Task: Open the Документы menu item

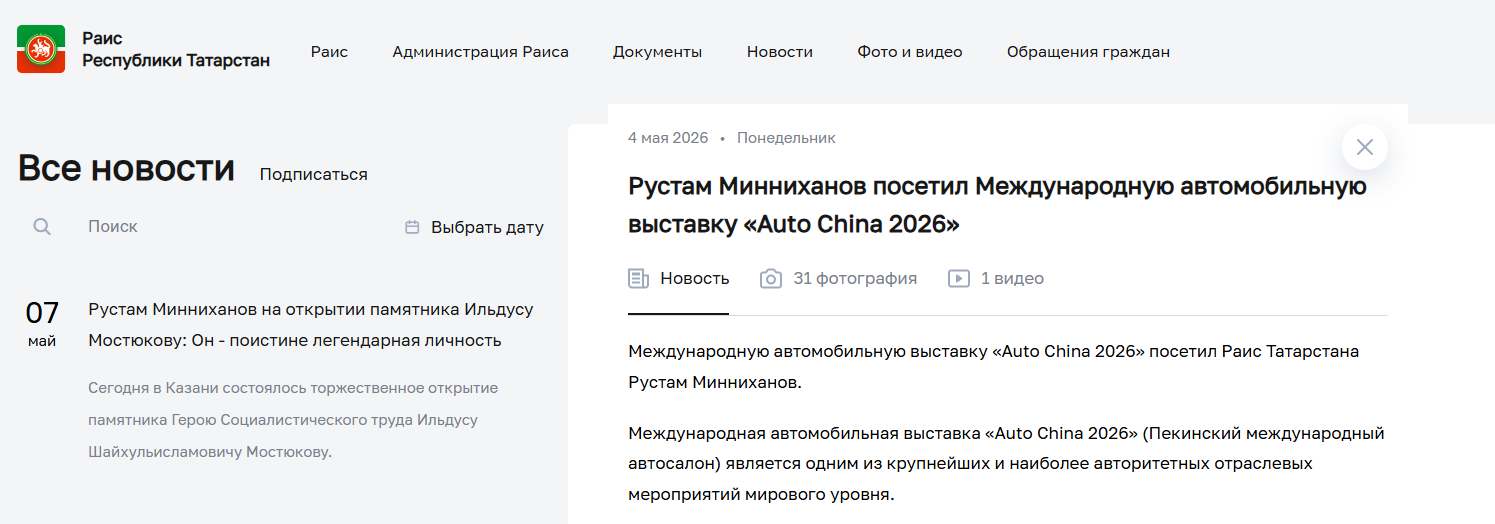Action: (x=658, y=52)
